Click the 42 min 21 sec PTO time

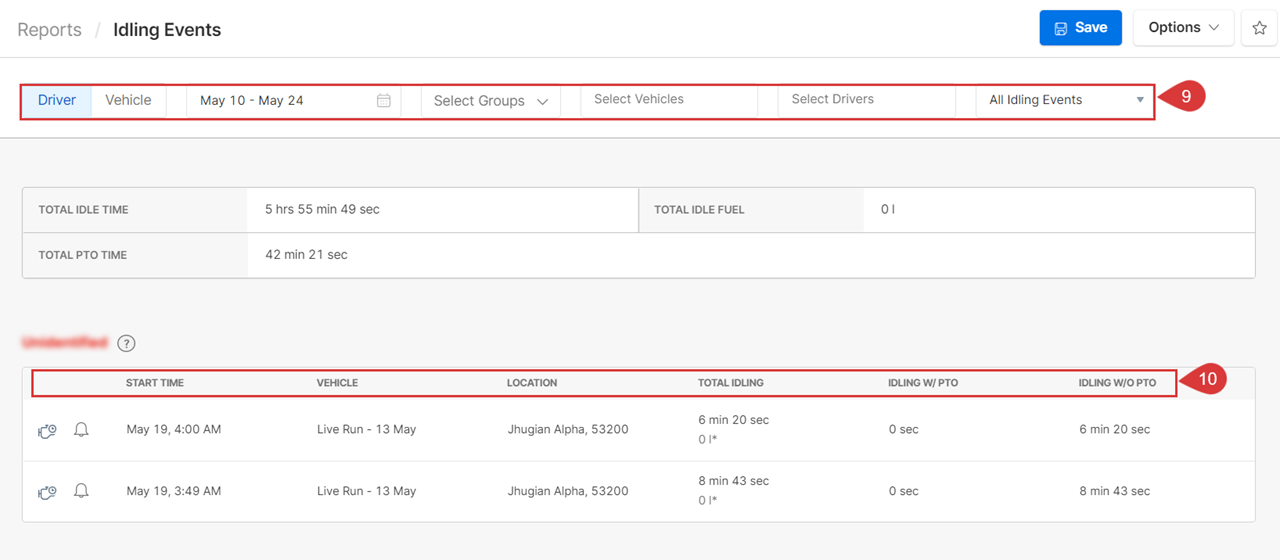(306, 254)
